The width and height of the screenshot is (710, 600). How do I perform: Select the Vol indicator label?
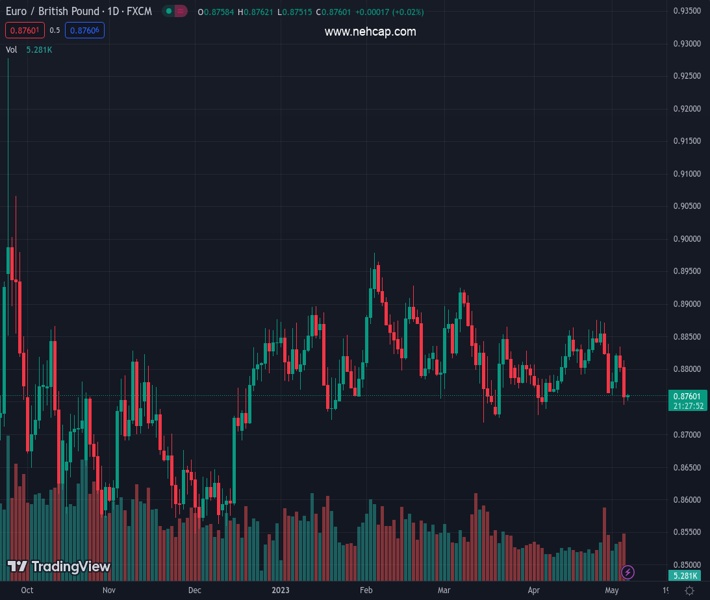click(12, 49)
